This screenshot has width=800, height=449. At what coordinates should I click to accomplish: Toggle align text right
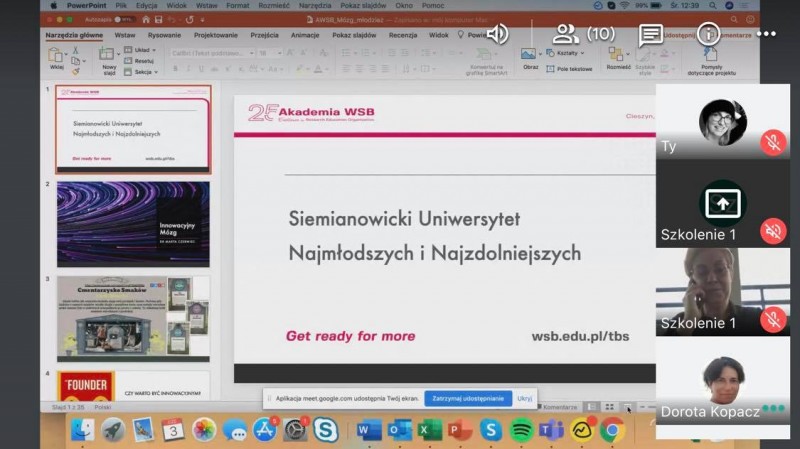[x=372, y=68]
